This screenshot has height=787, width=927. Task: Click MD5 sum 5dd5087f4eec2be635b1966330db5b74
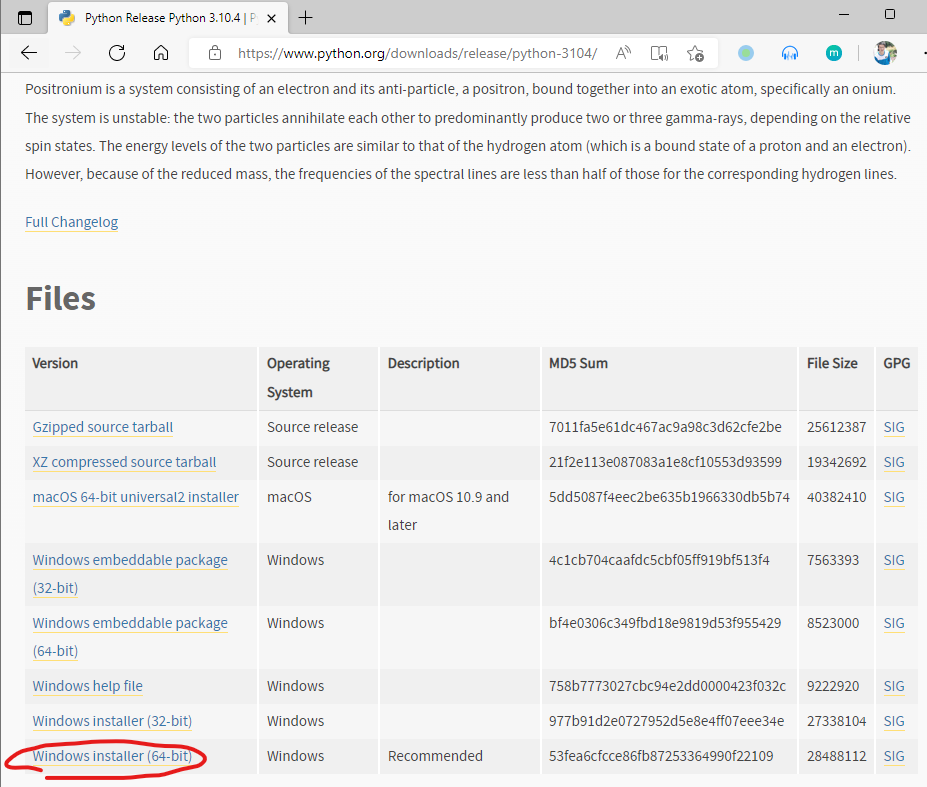669,497
